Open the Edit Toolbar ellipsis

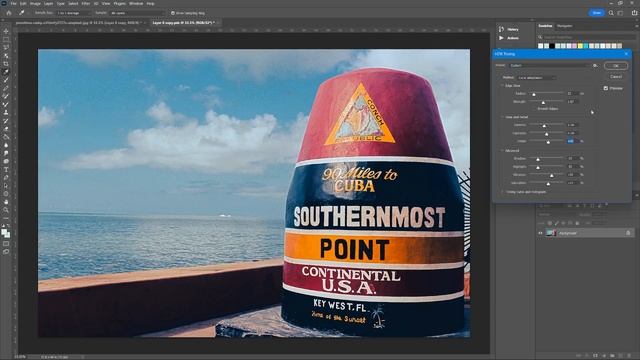tap(6, 218)
